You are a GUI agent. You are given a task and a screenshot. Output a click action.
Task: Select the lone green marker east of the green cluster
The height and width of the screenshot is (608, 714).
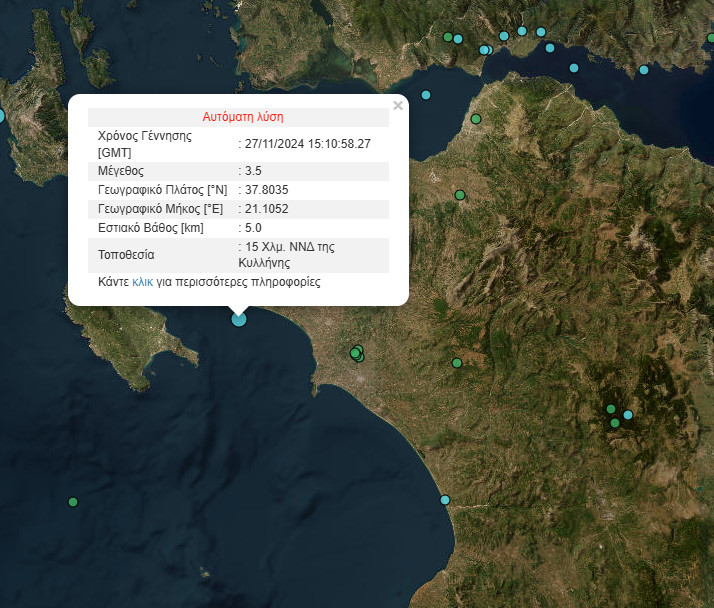[x=457, y=363]
